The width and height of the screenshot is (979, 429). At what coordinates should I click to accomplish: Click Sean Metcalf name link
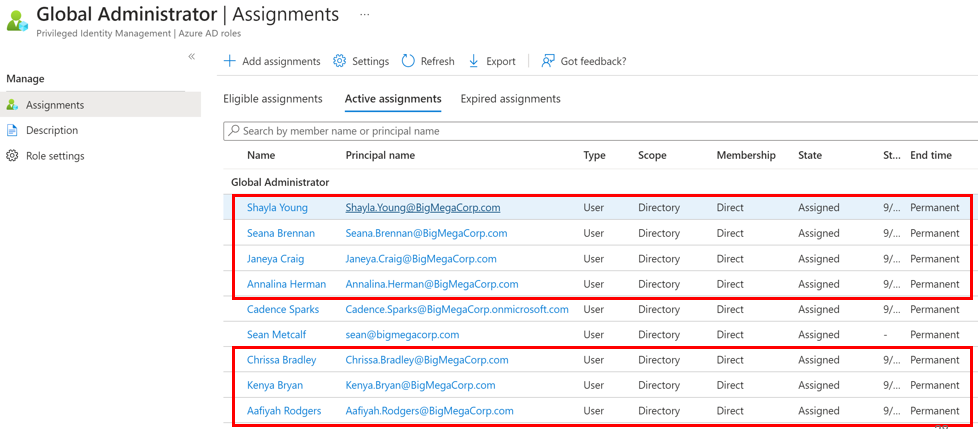tap(277, 335)
